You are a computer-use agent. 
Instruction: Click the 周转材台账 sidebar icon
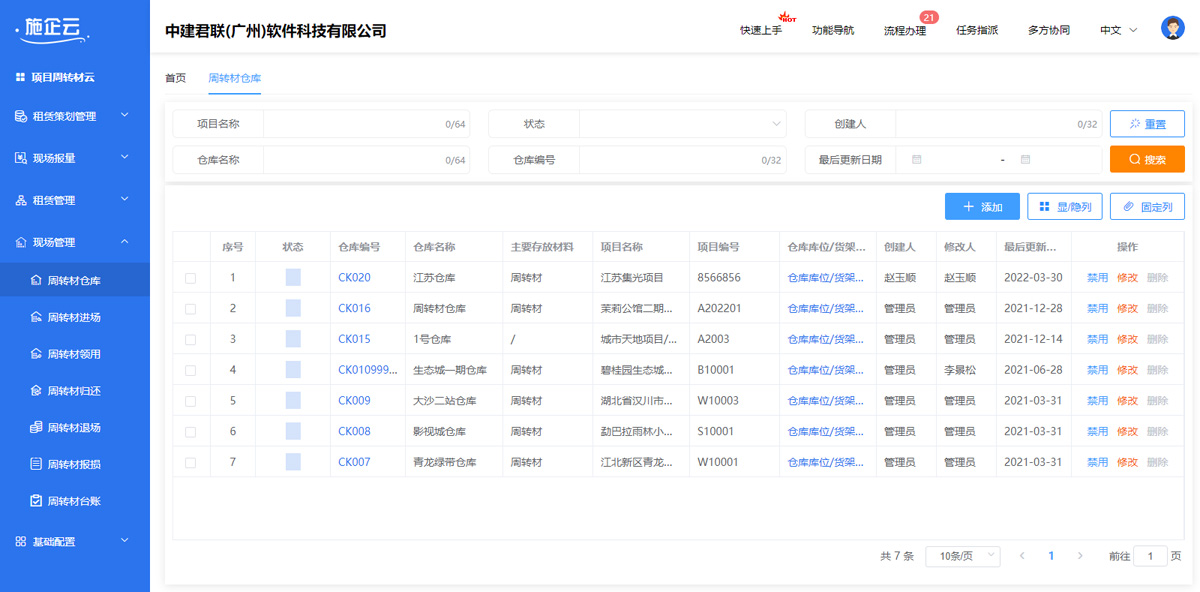[x=36, y=501]
